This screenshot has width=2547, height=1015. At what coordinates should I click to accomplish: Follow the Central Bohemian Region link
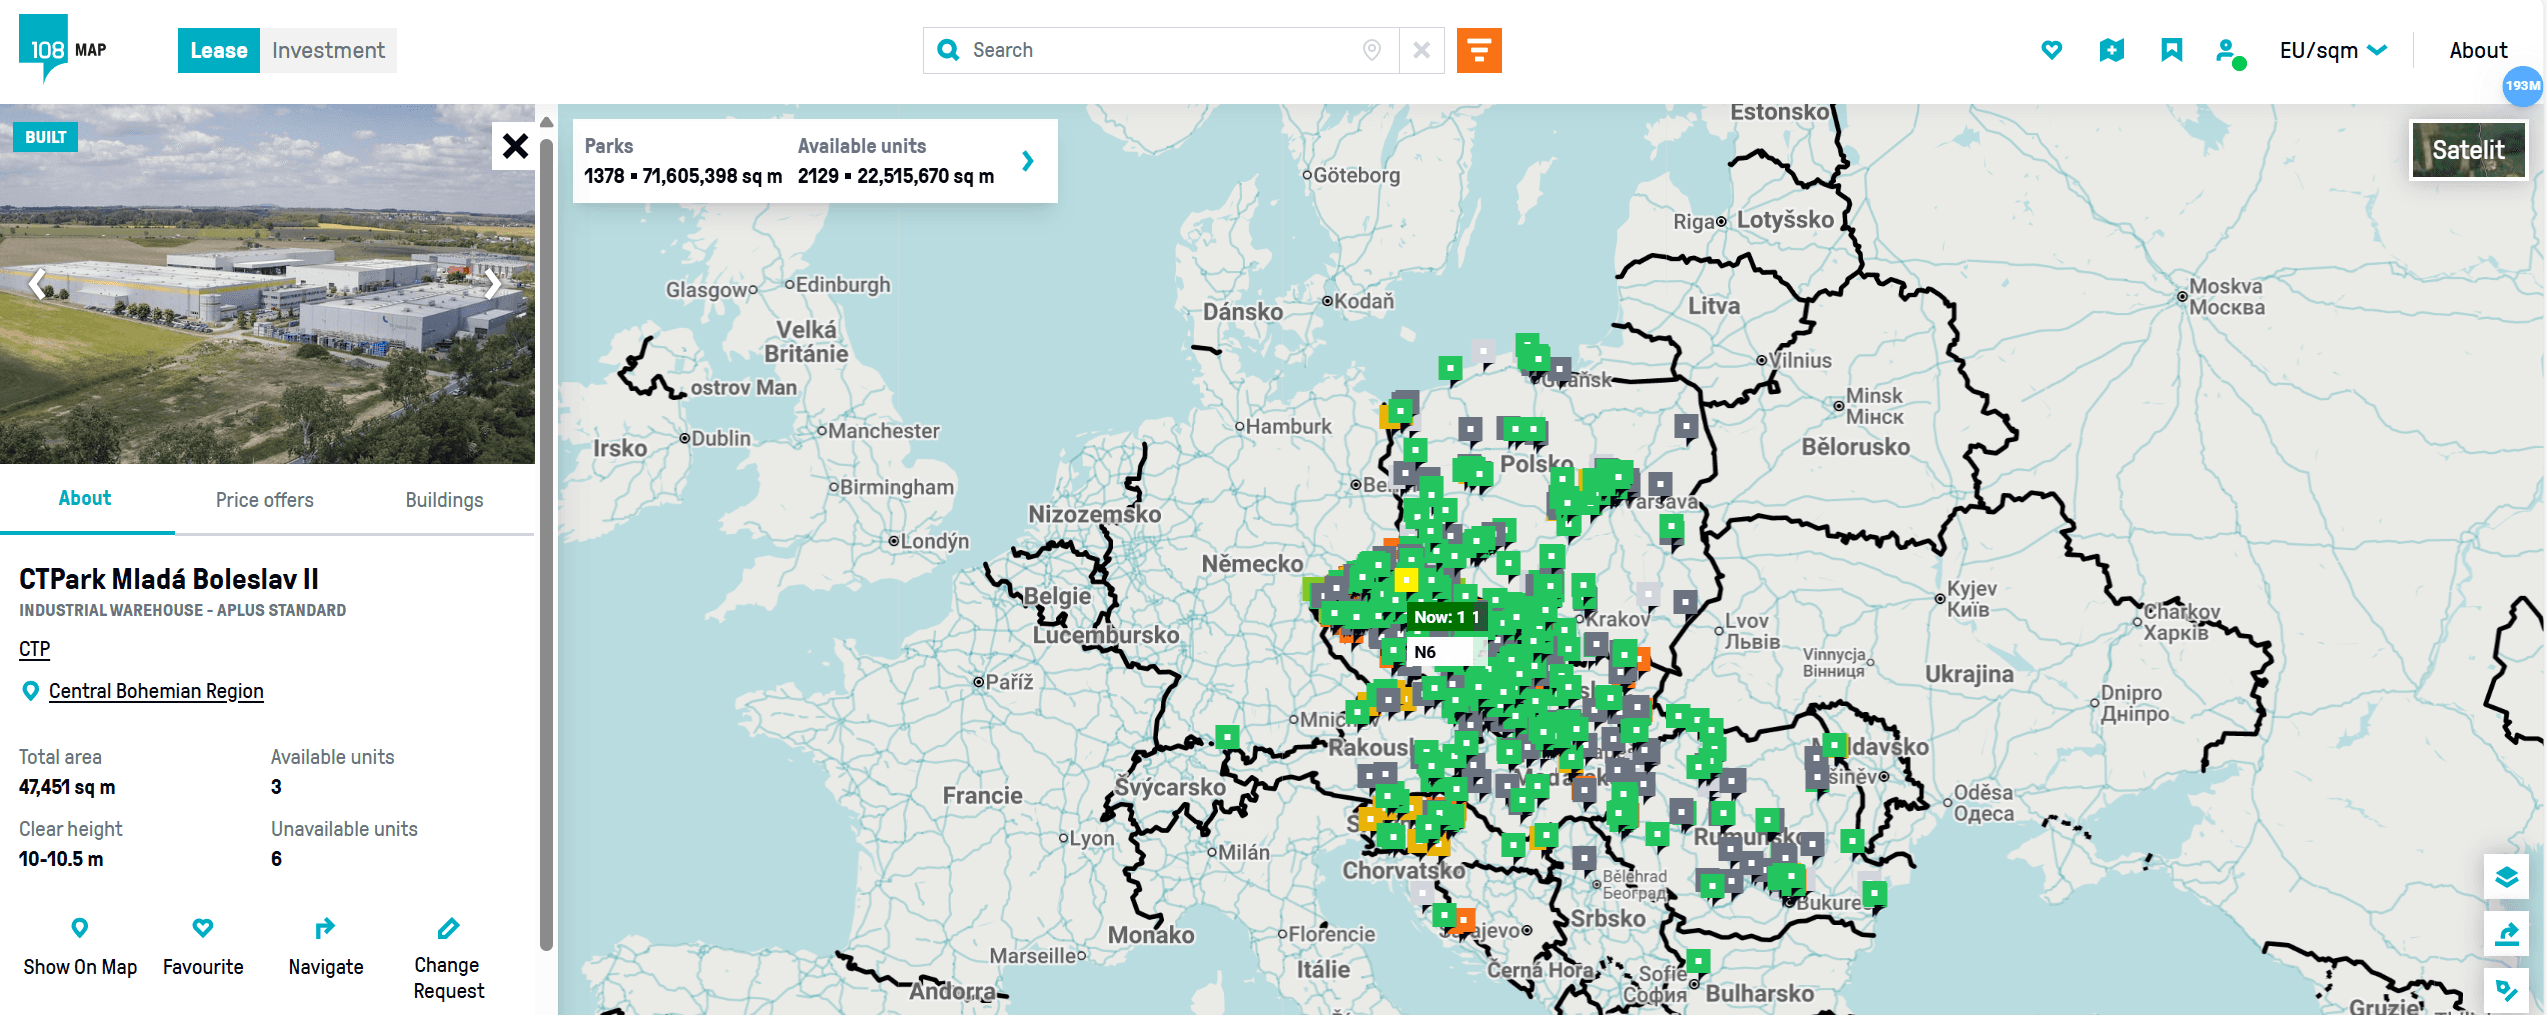tap(156, 691)
